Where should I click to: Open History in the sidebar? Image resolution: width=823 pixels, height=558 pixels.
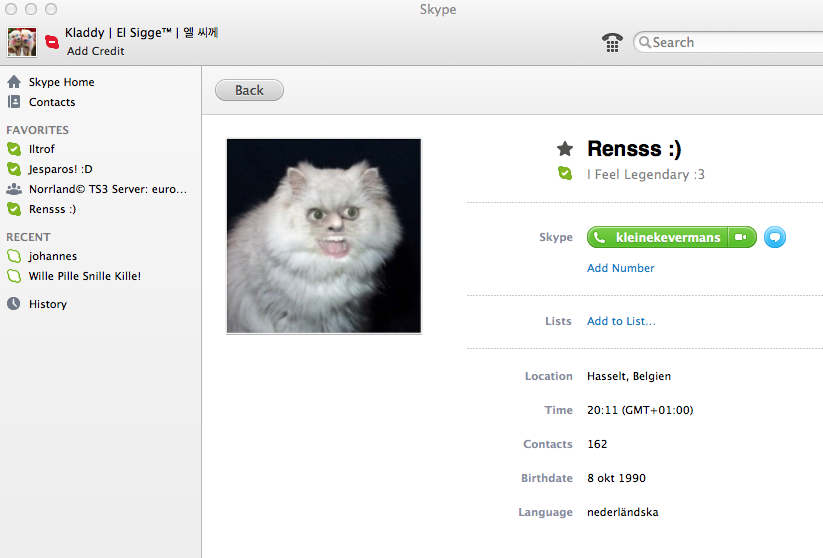tap(48, 304)
